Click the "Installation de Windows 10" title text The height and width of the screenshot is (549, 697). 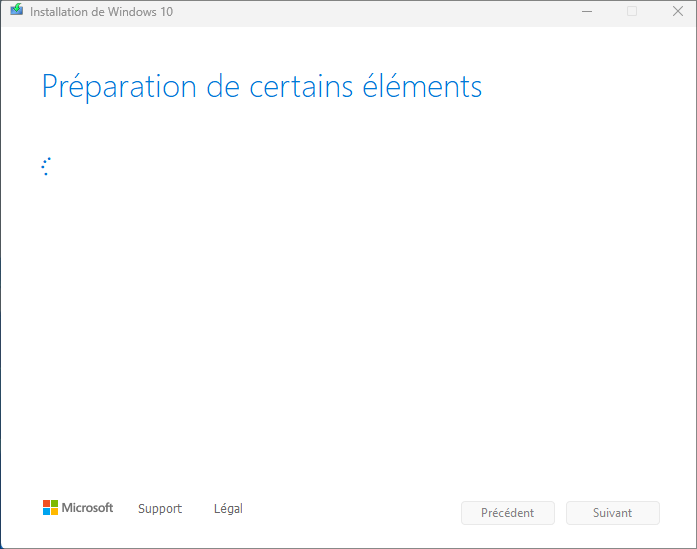point(101,12)
